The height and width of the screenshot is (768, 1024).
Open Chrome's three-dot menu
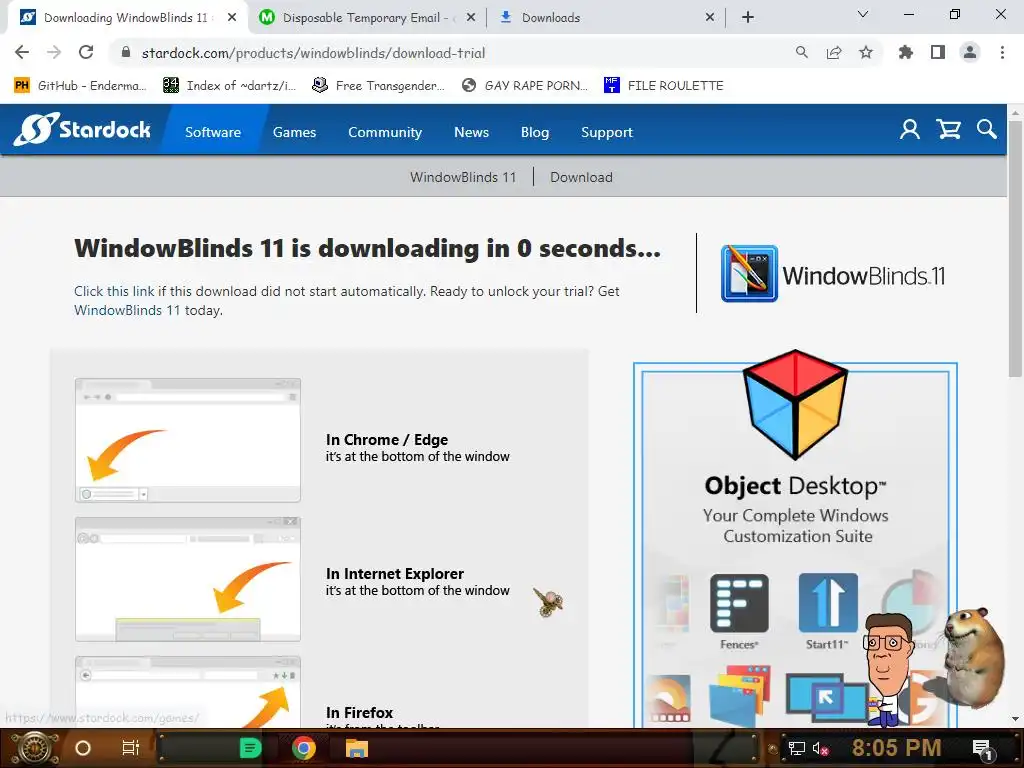click(1002, 52)
